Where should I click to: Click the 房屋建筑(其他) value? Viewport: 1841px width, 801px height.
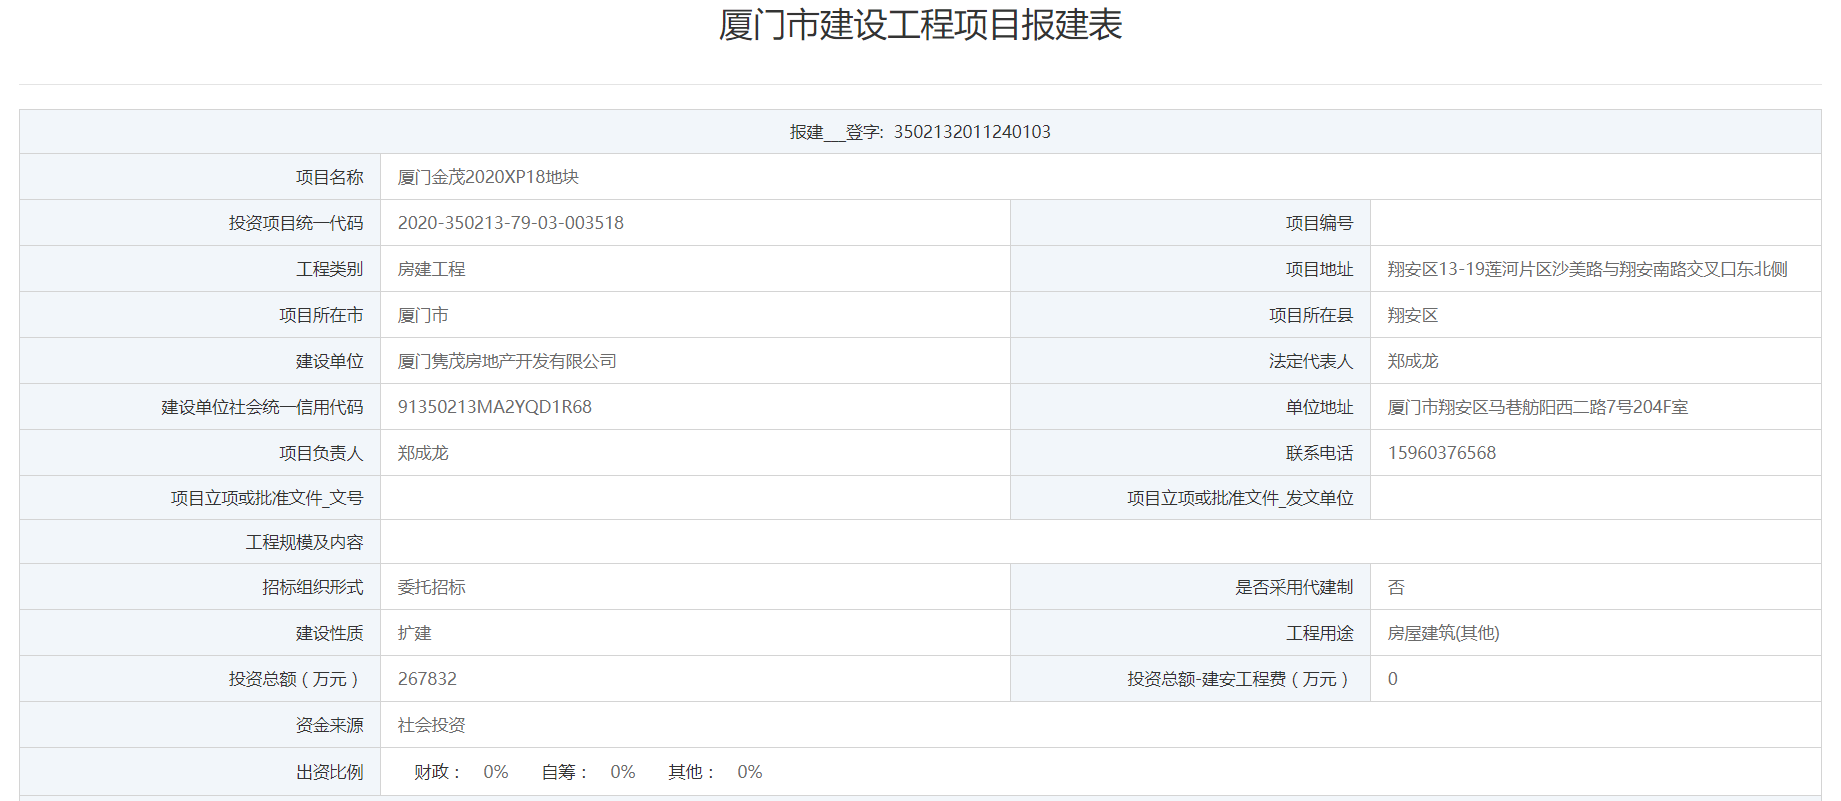(1443, 633)
